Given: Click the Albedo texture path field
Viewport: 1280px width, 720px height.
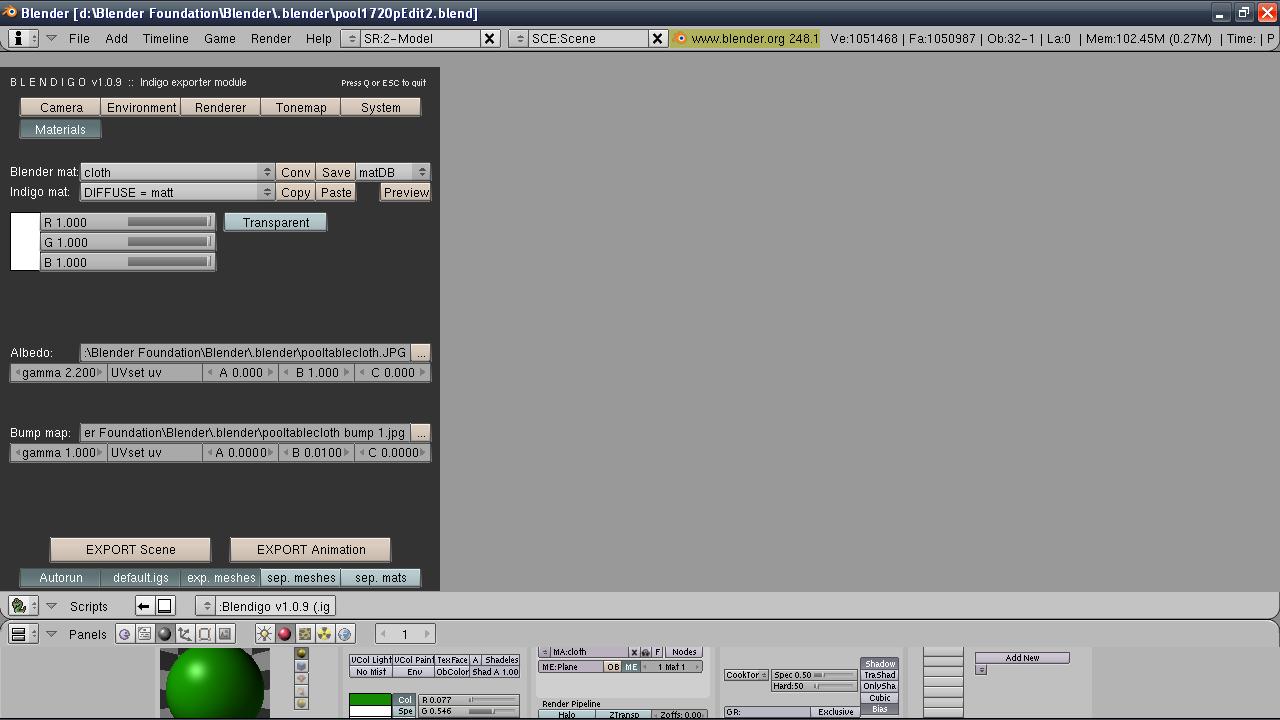Looking at the screenshot, I should [x=245, y=353].
